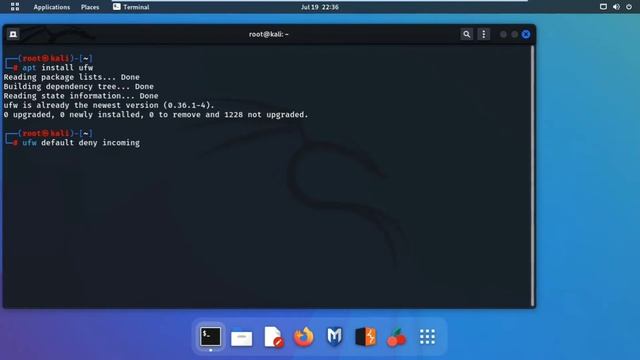Click the search magnifier in terminal header
This screenshot has height=360, width=640.
[x=467, y=34]
